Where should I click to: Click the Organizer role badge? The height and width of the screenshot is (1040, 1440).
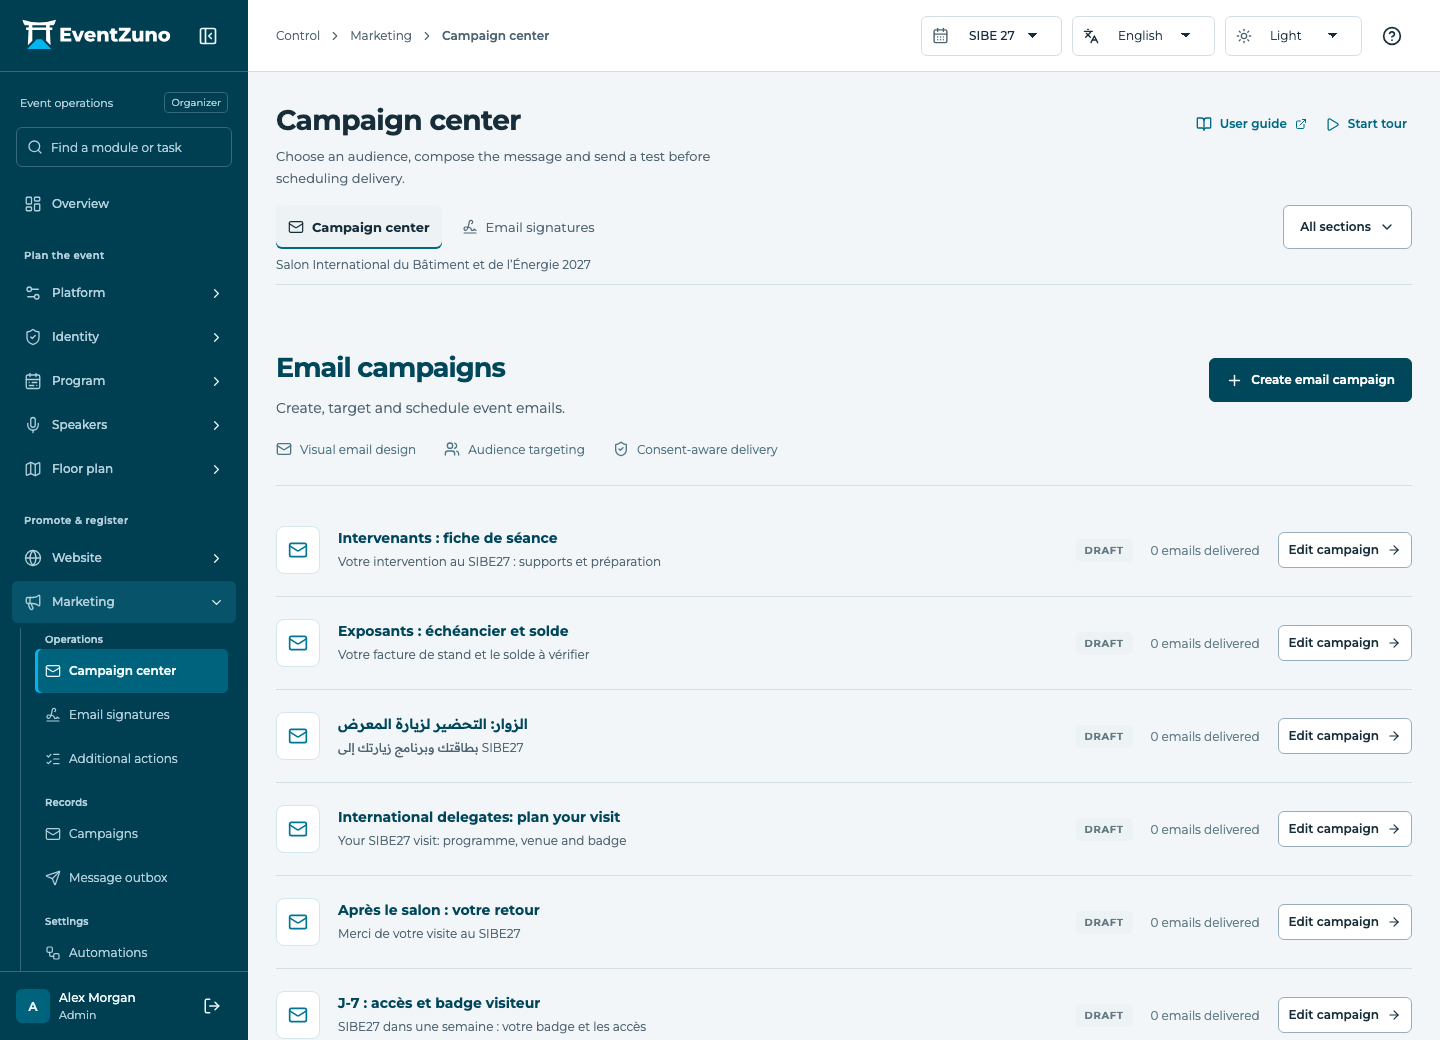(196, 103)
